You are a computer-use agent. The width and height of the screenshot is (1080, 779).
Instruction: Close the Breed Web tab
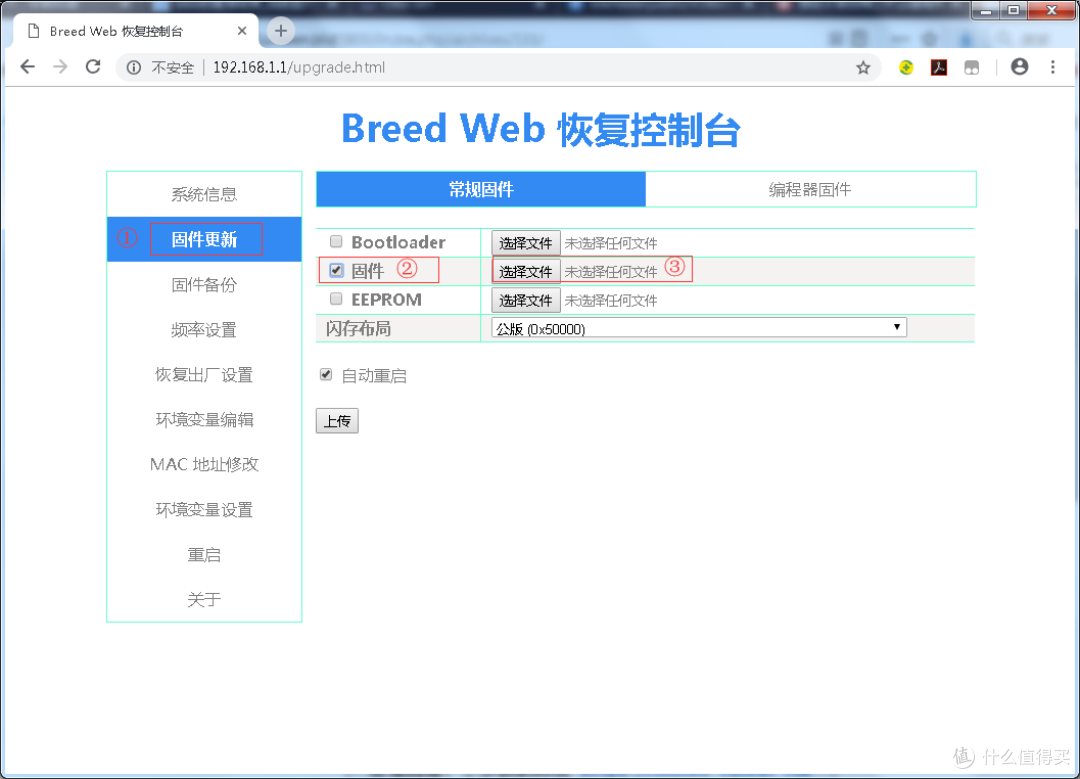(x=242, y=31)
